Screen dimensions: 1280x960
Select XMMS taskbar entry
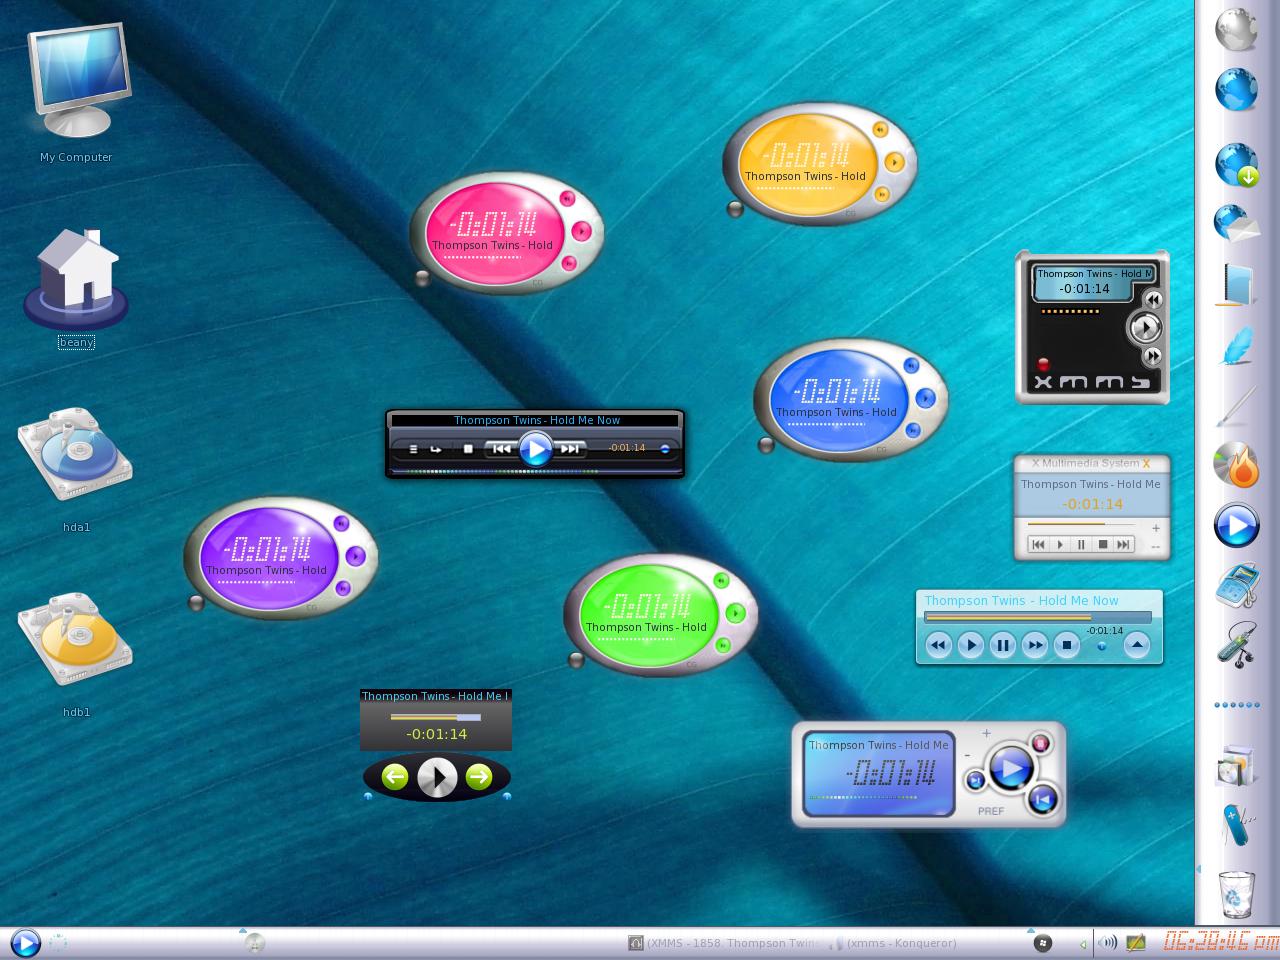coord(723,943)
